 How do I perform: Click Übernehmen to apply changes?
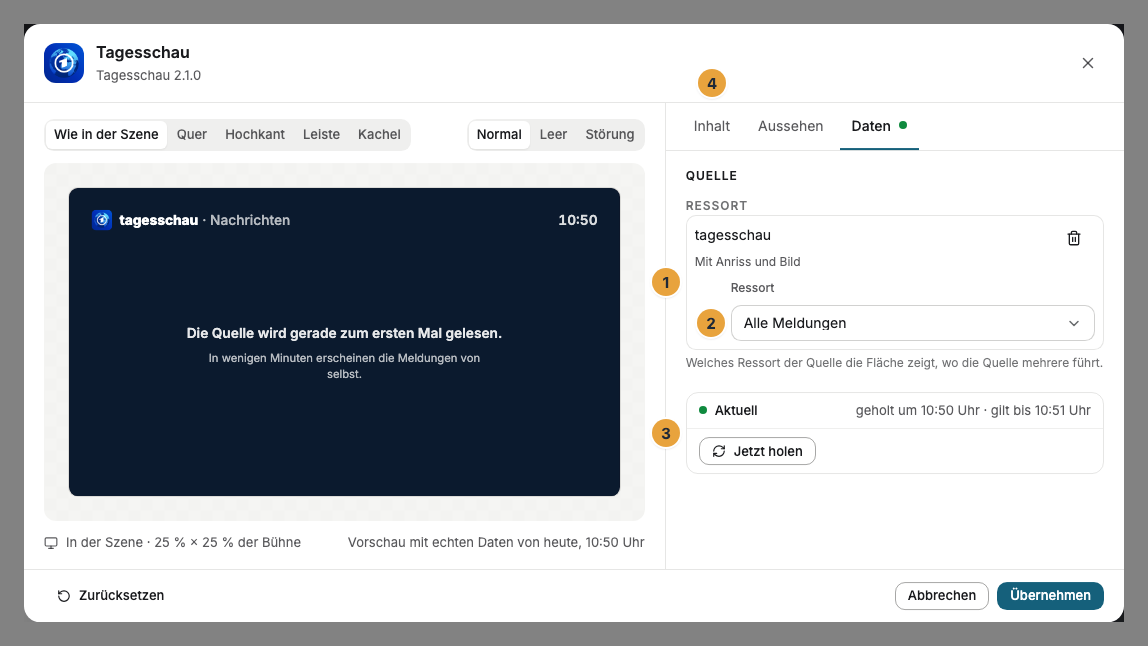[x=1050, y=595]
